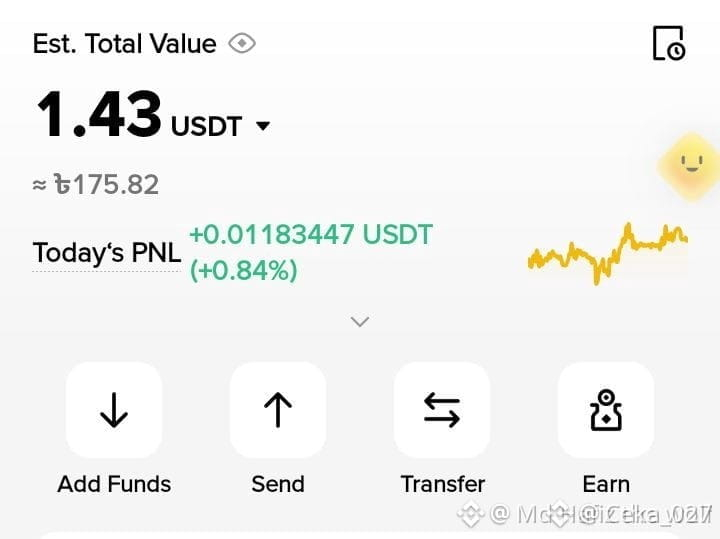Toggle the balance visibility eye icon

coord(242,44)
